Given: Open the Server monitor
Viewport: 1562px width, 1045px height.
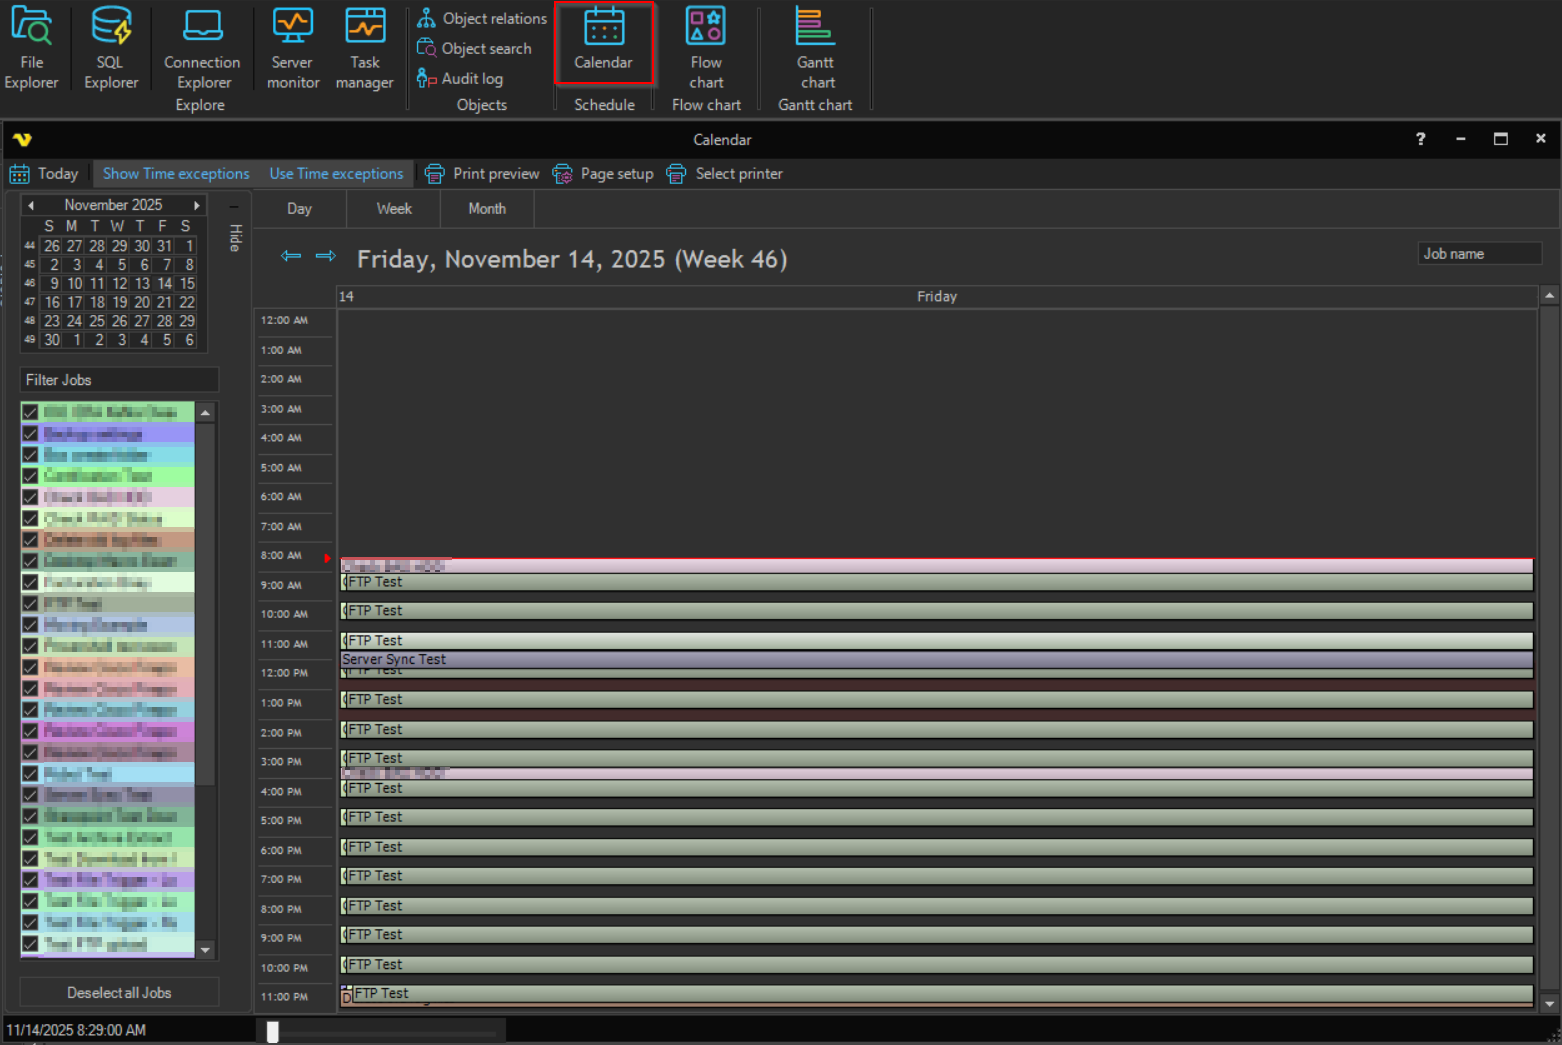Looking at the screenshot, I should 292,48.
